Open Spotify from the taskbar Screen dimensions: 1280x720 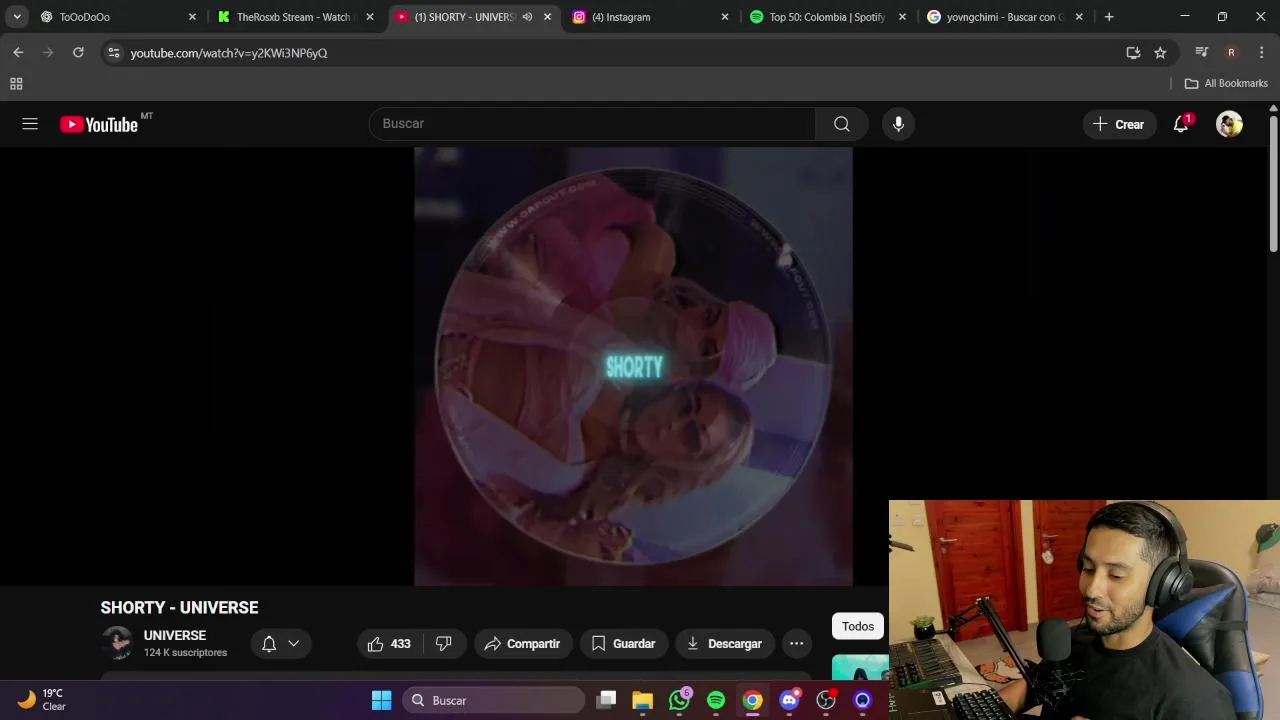point(716,700)
